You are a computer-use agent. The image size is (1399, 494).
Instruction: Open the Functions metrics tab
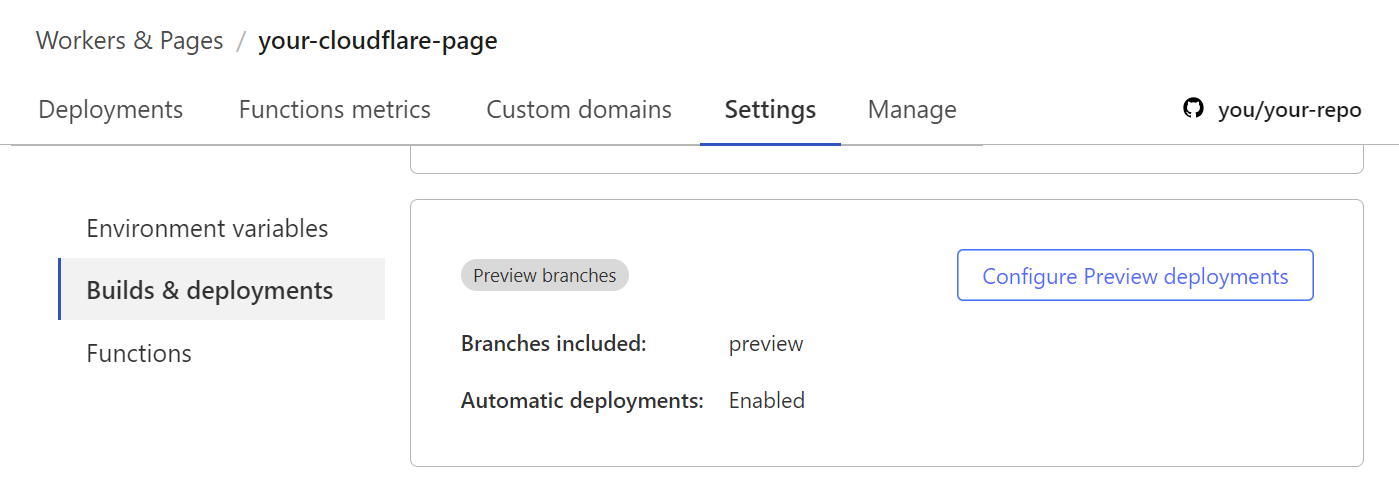(x=334, y=109)
